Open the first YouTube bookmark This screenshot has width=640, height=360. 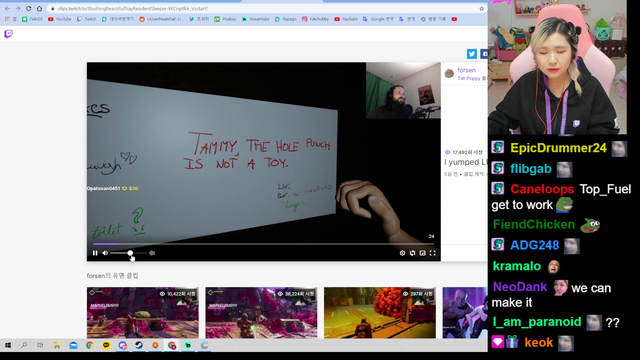pyautogui.click(x=60, y=19)
